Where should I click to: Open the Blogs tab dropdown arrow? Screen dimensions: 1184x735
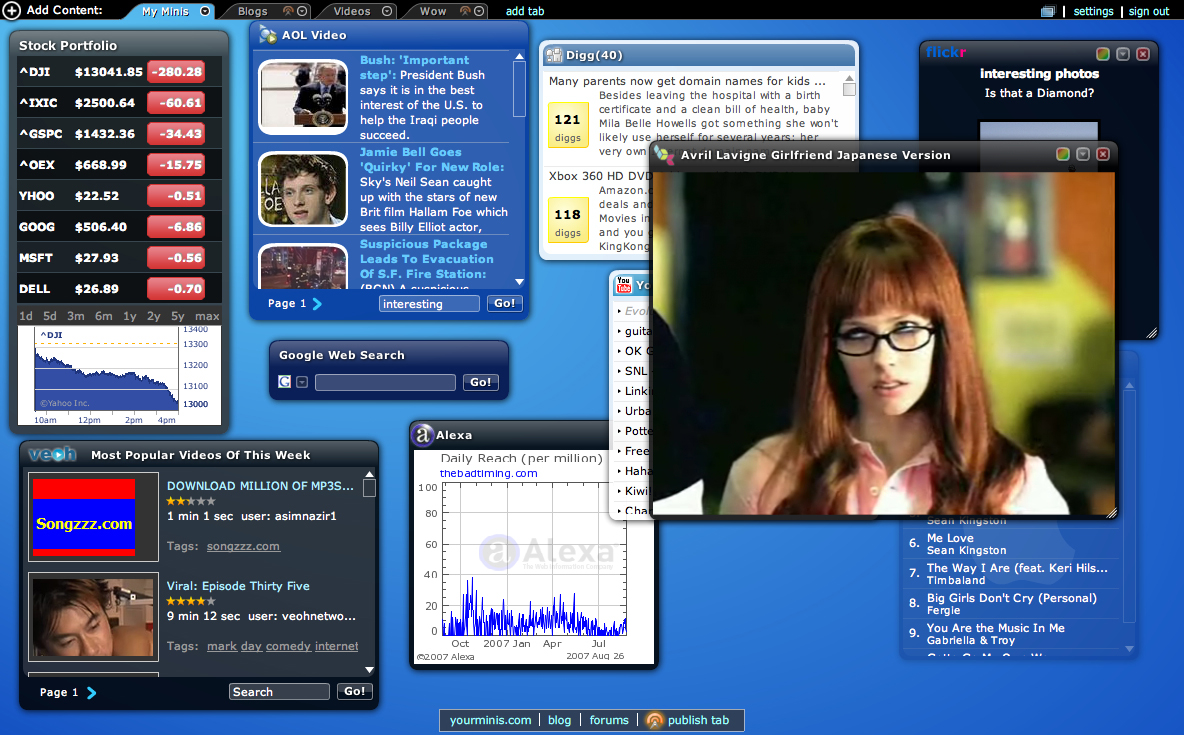(x=302, y=11)
